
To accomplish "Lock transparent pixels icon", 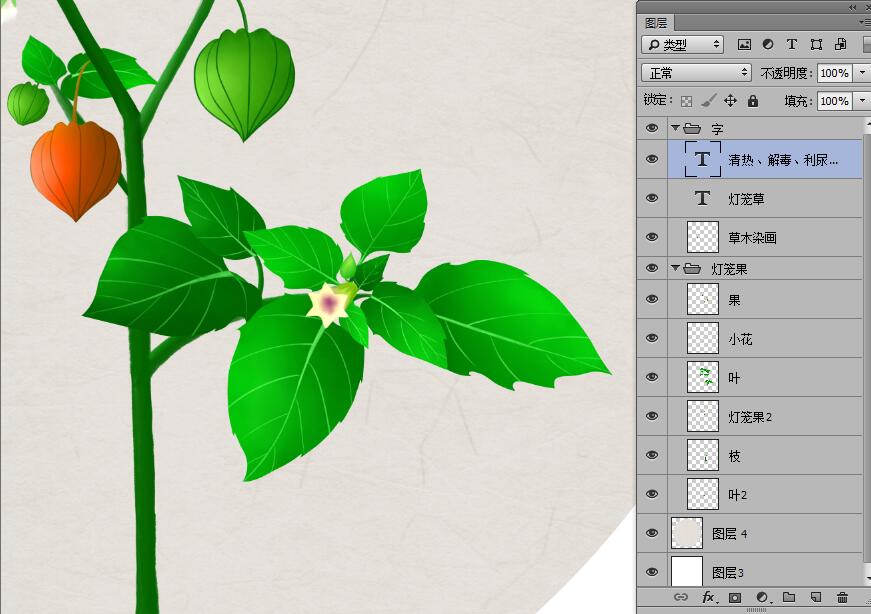I will tap(687, 101).
